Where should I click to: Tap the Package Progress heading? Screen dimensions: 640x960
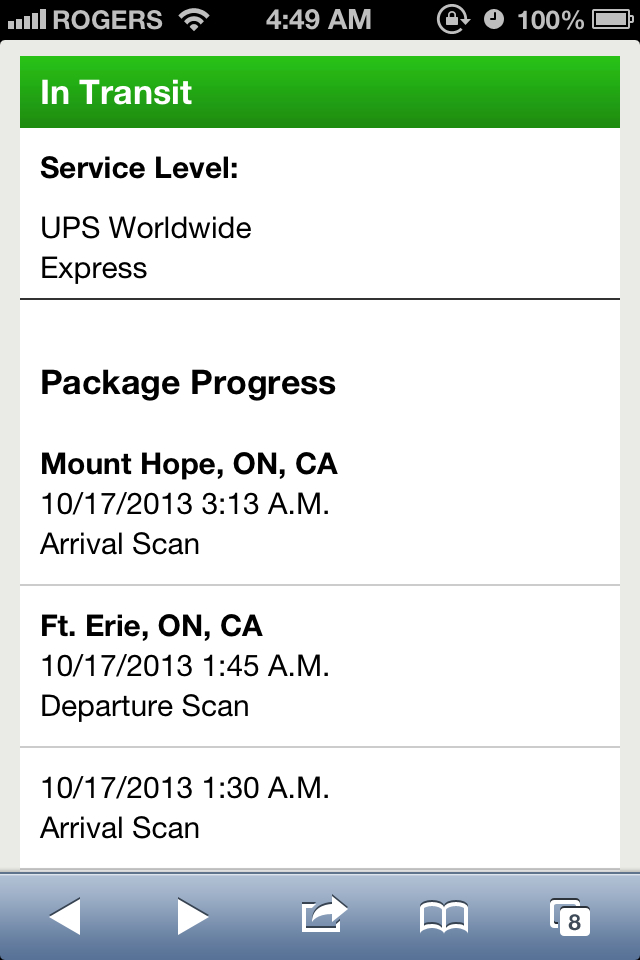(188, 383)
